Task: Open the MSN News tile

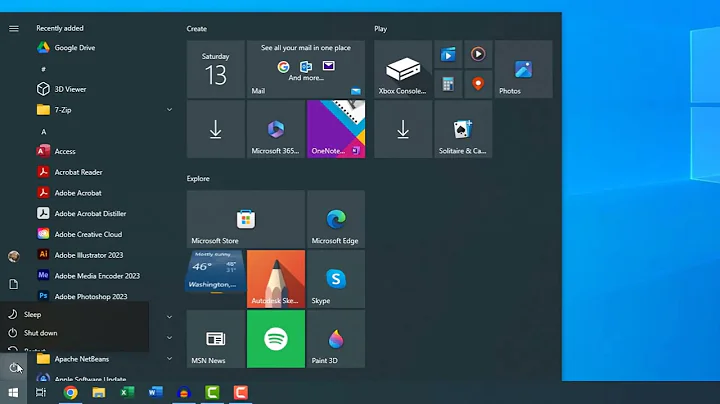Action: pos(216,339)
